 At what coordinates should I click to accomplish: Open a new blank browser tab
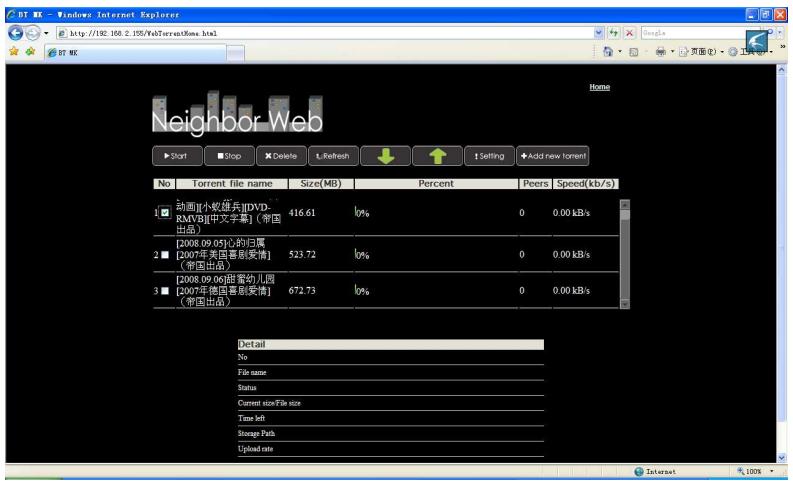235,53
